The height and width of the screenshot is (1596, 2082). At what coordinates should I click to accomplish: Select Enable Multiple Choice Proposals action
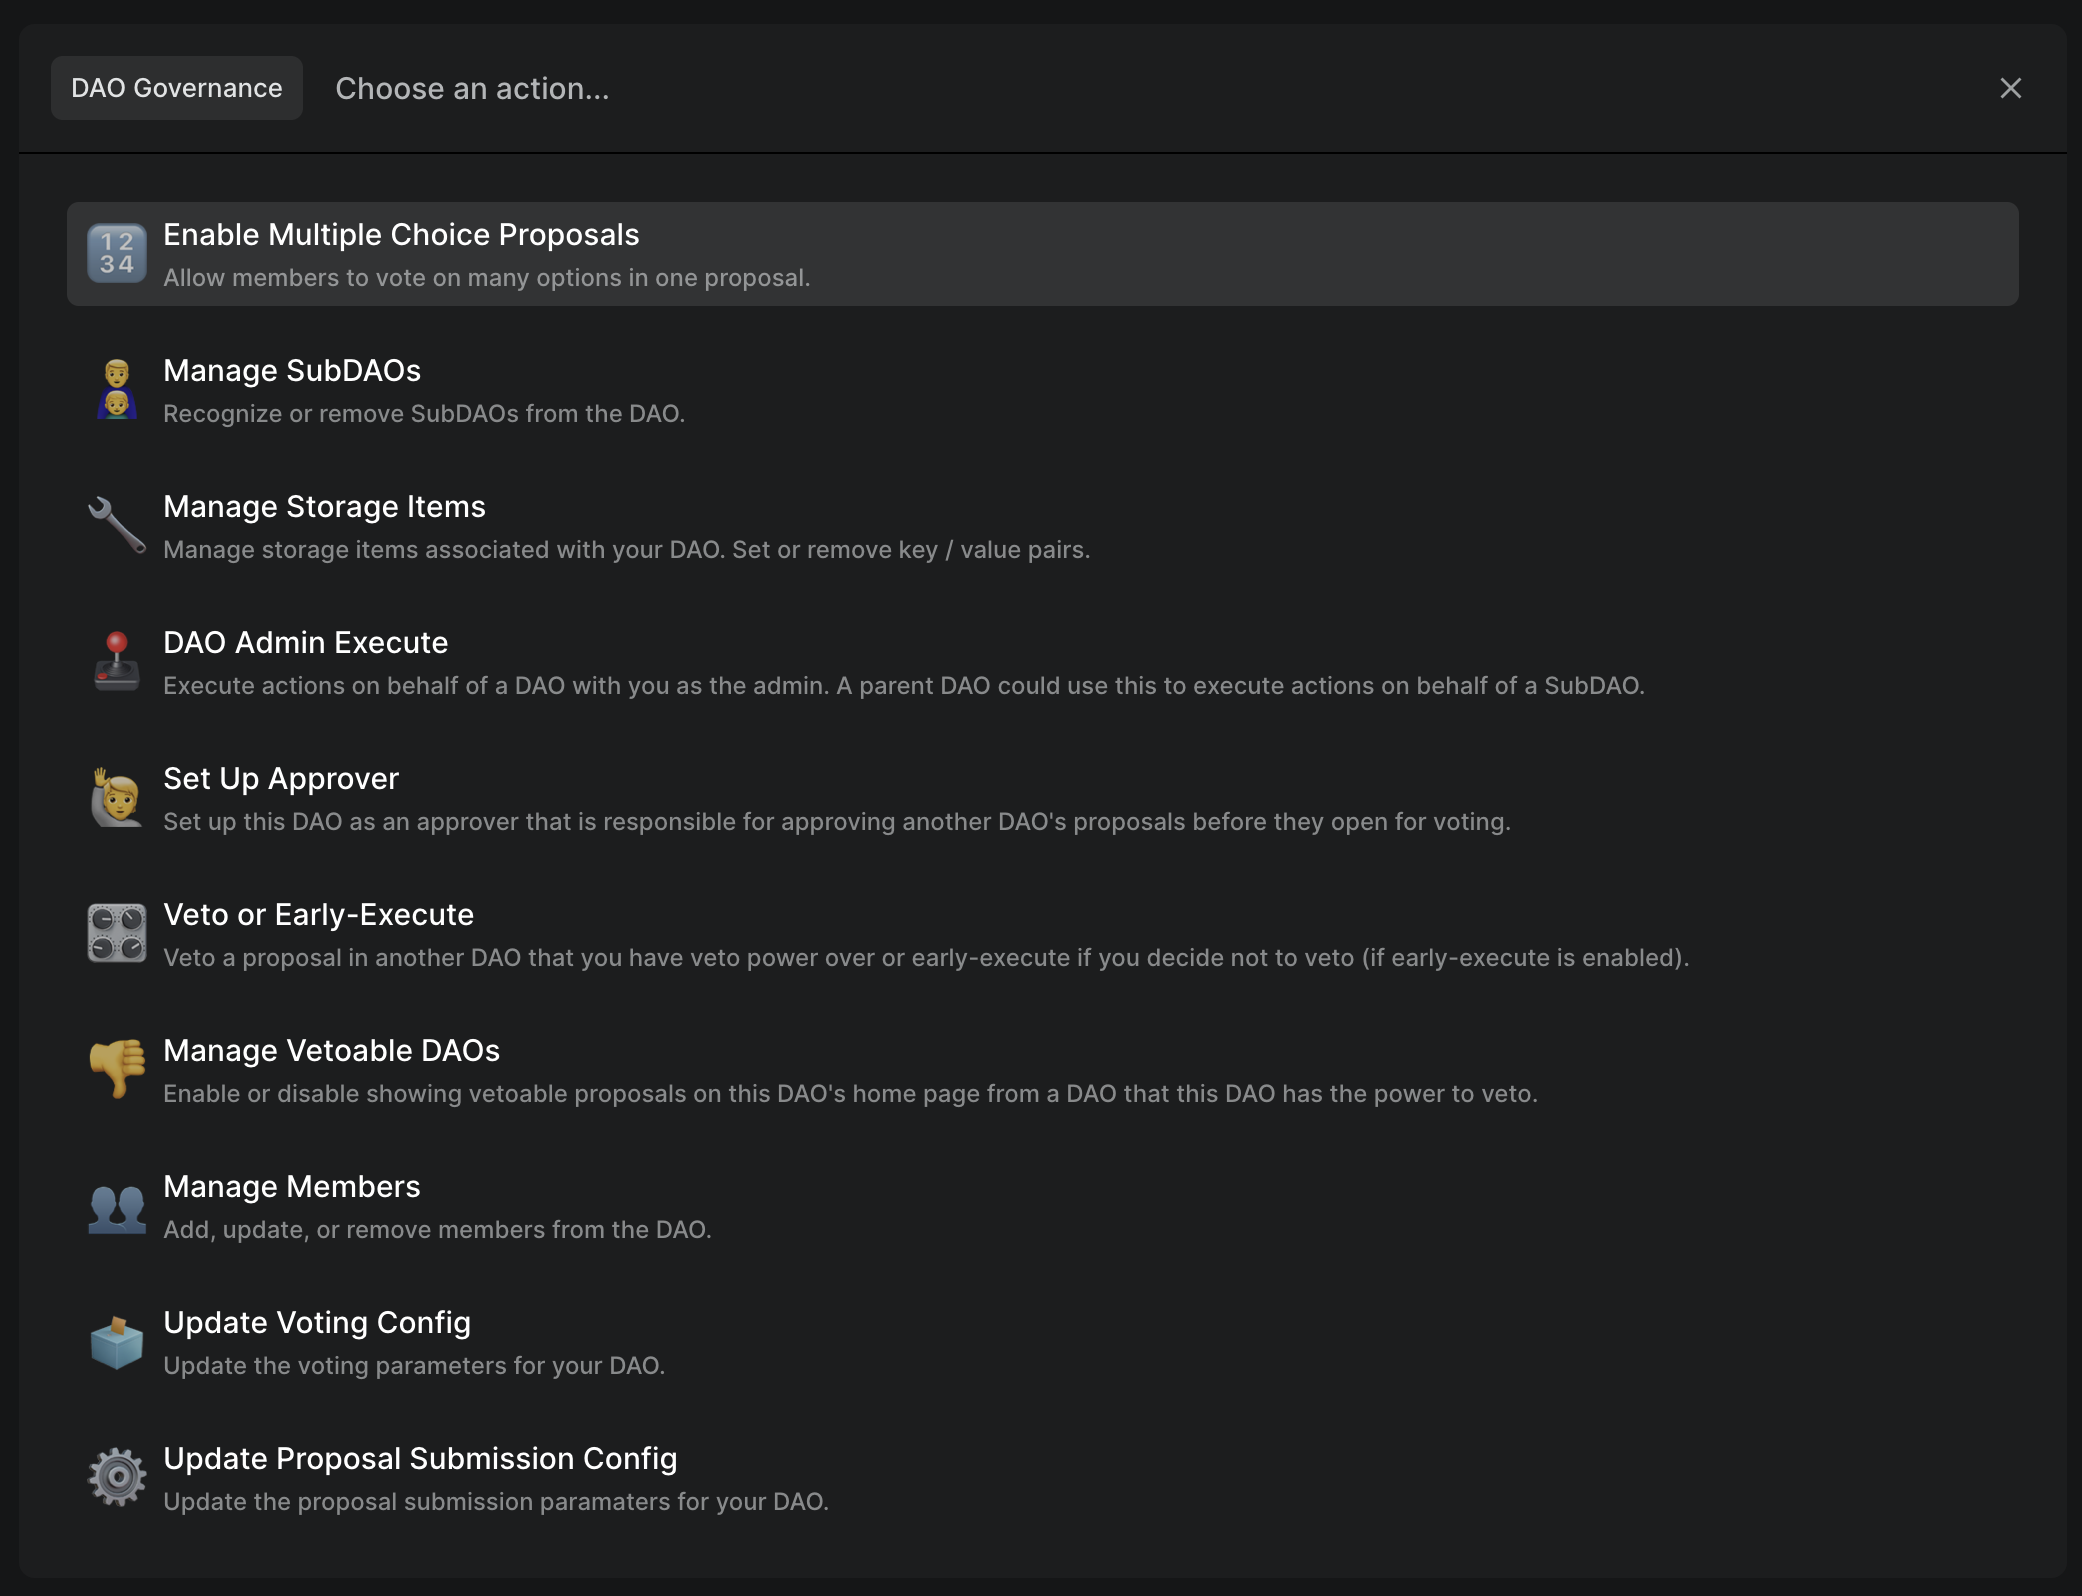pyautogui.click(x=1041, y=253)
